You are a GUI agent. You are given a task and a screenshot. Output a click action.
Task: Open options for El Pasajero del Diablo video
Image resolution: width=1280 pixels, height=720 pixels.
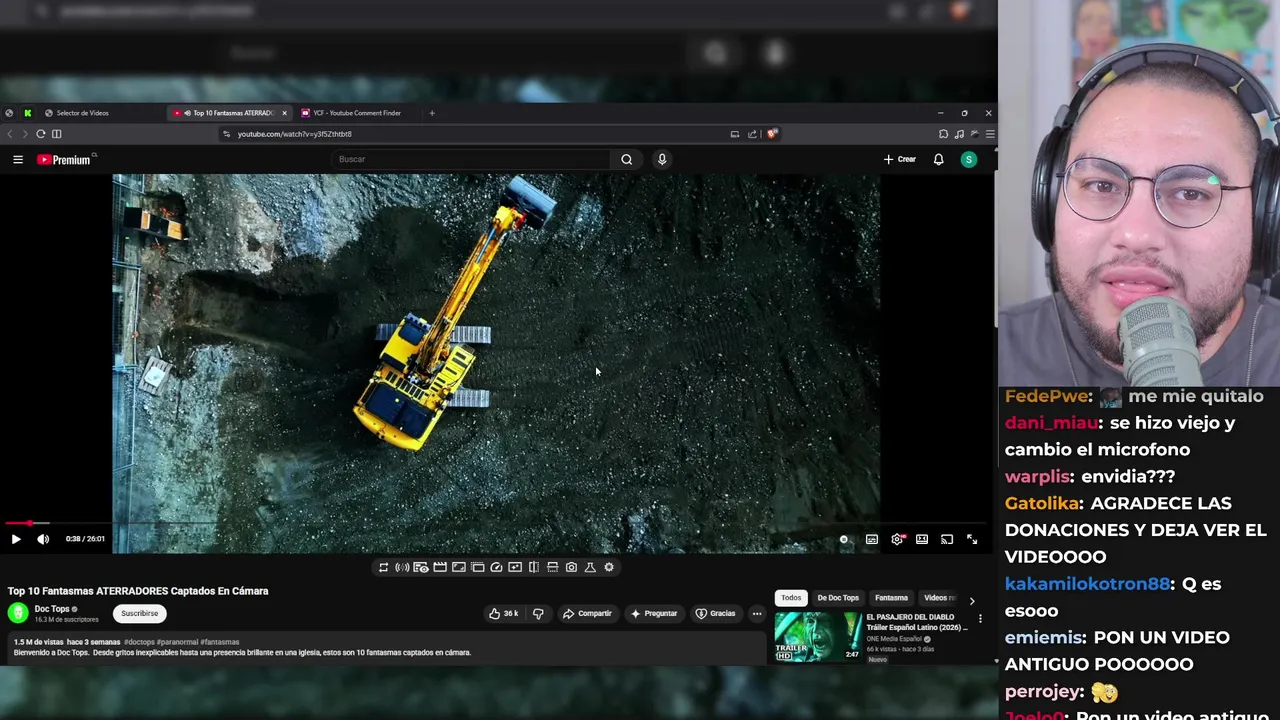pos(980,619)
